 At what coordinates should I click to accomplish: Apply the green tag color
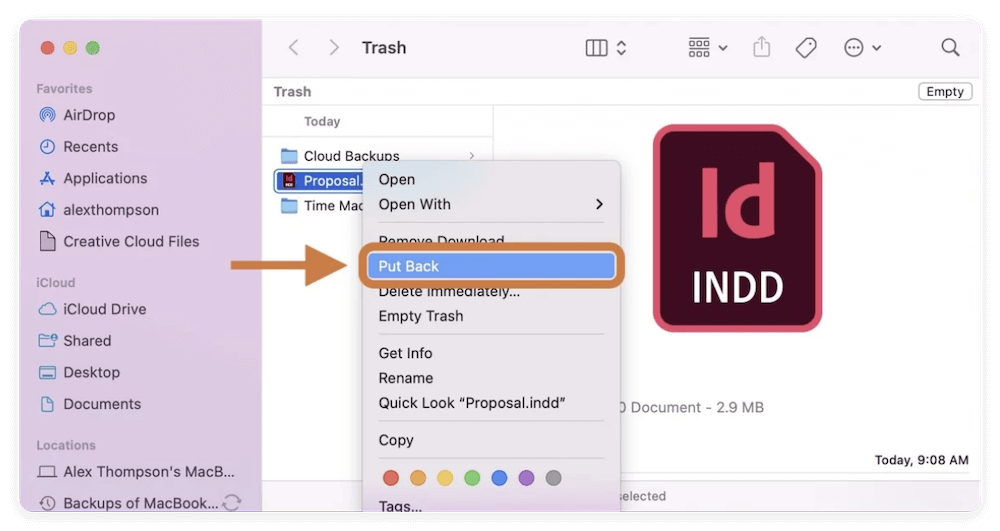(472, 477)
